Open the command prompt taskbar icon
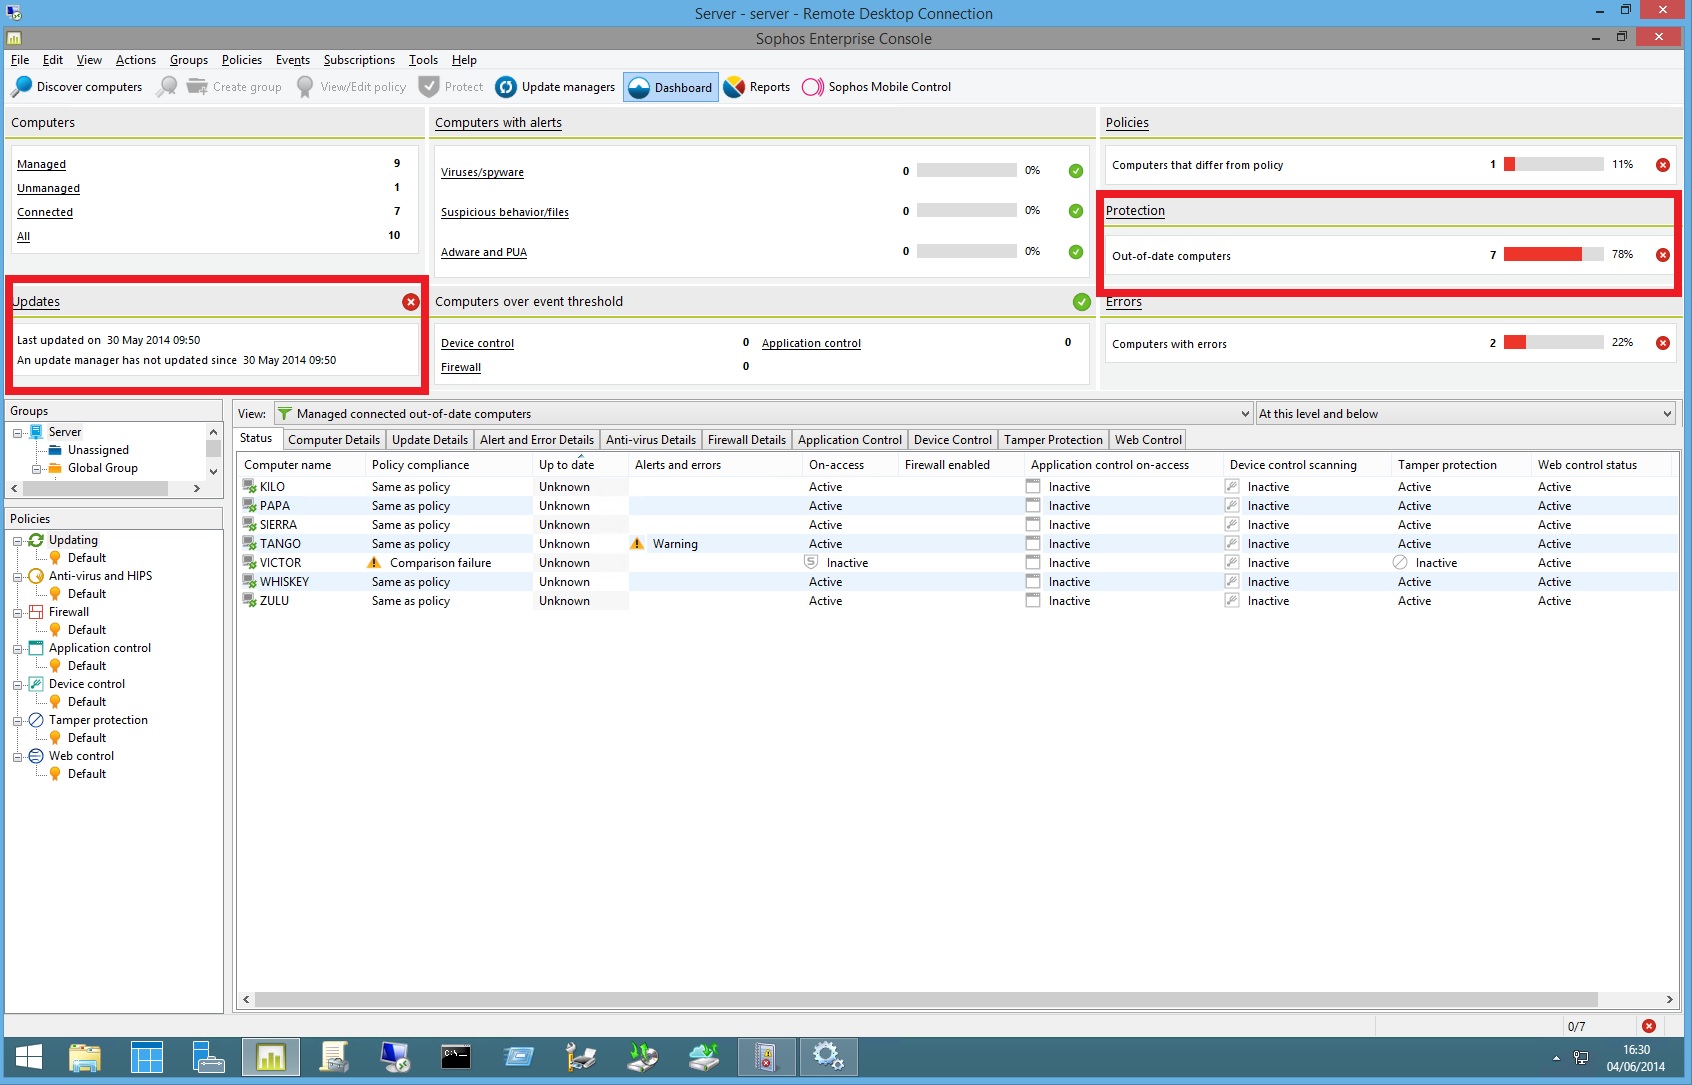 [x=456, y=1057]
